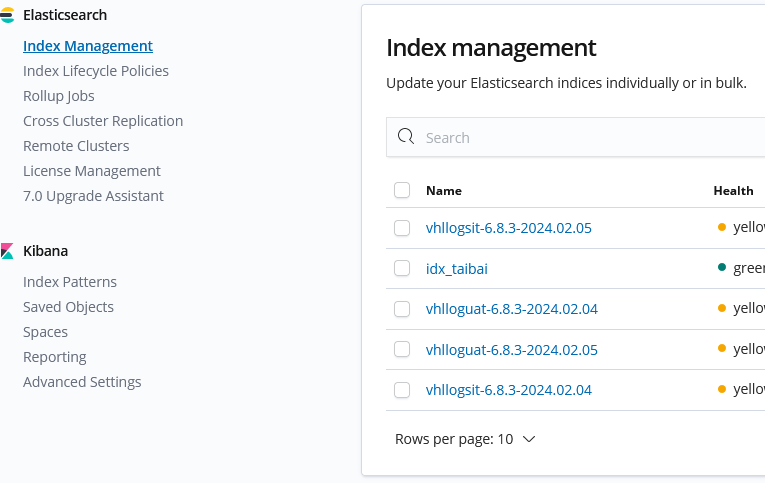765x483 pixels.
Task: Click the Elasticsearch logo icon
Action: [x=7, y=15]
